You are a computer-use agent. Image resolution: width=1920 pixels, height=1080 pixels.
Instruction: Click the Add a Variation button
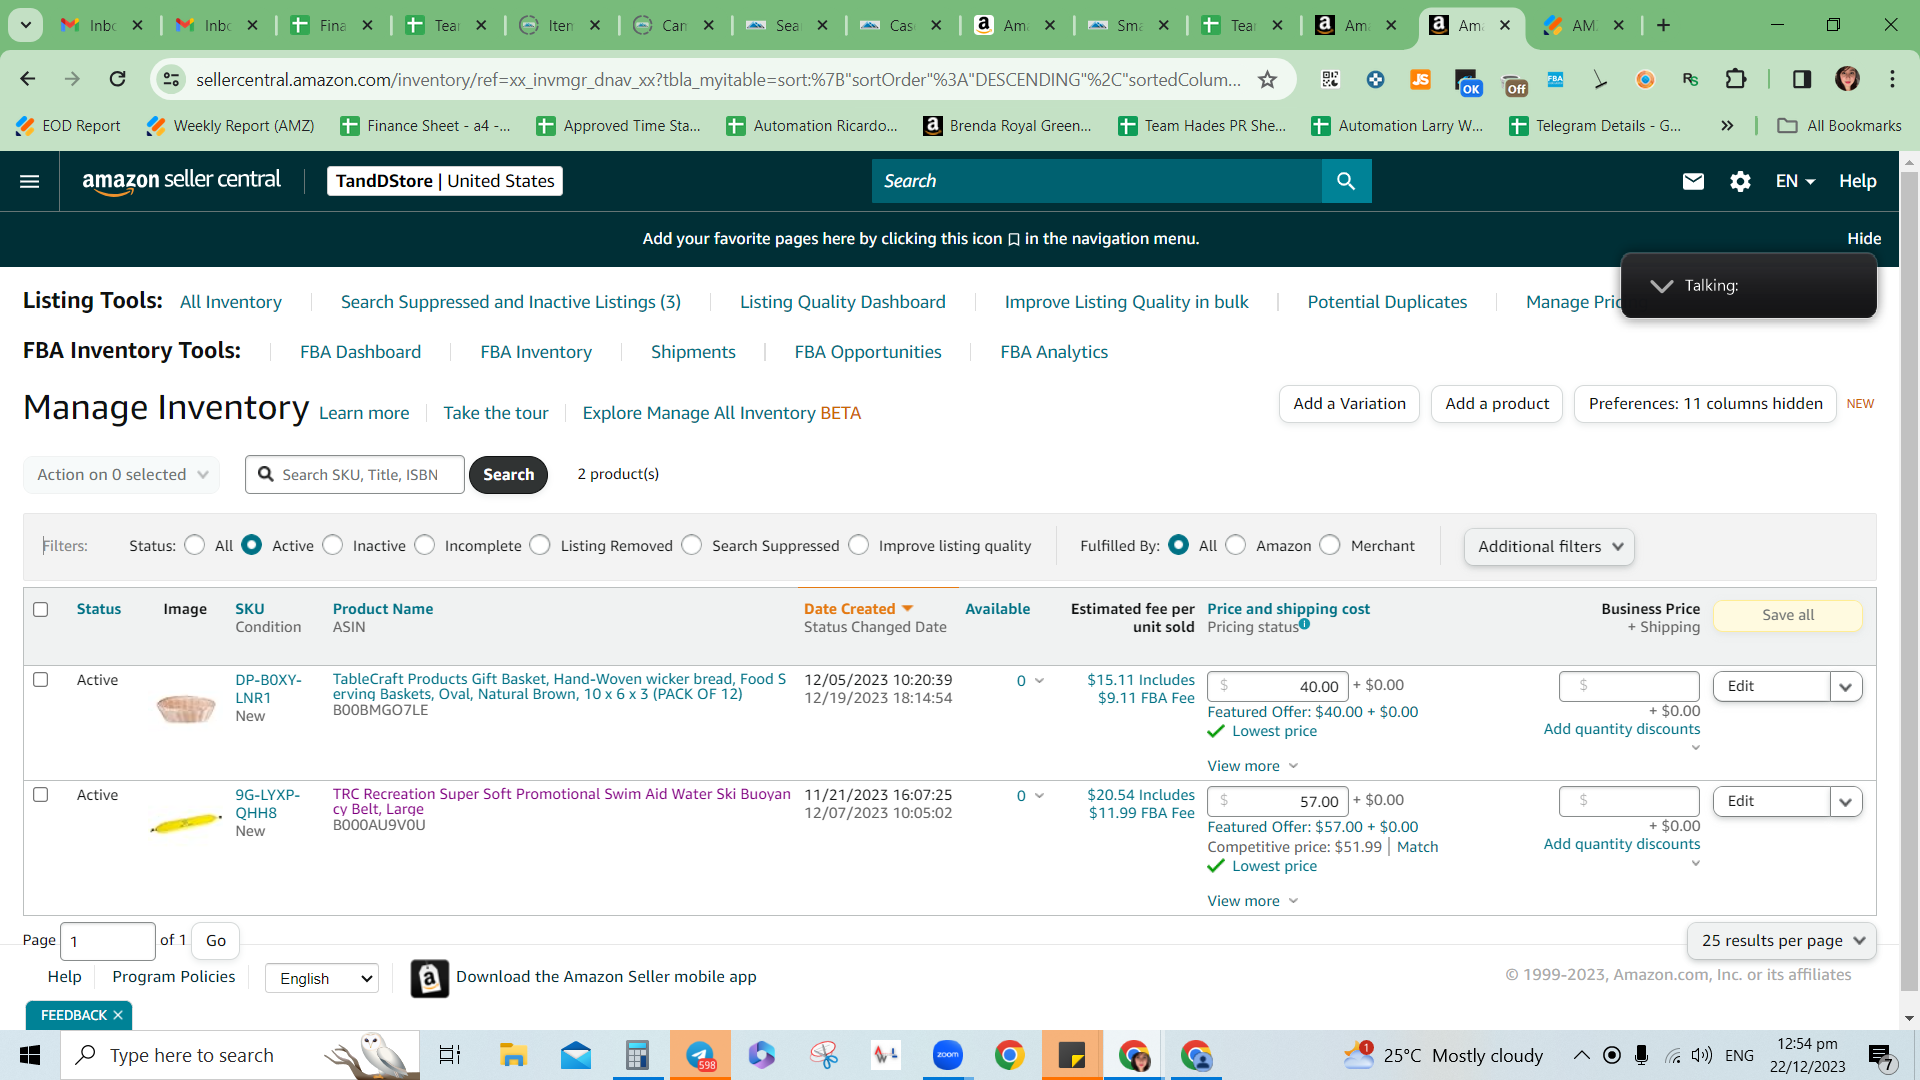1349,404
